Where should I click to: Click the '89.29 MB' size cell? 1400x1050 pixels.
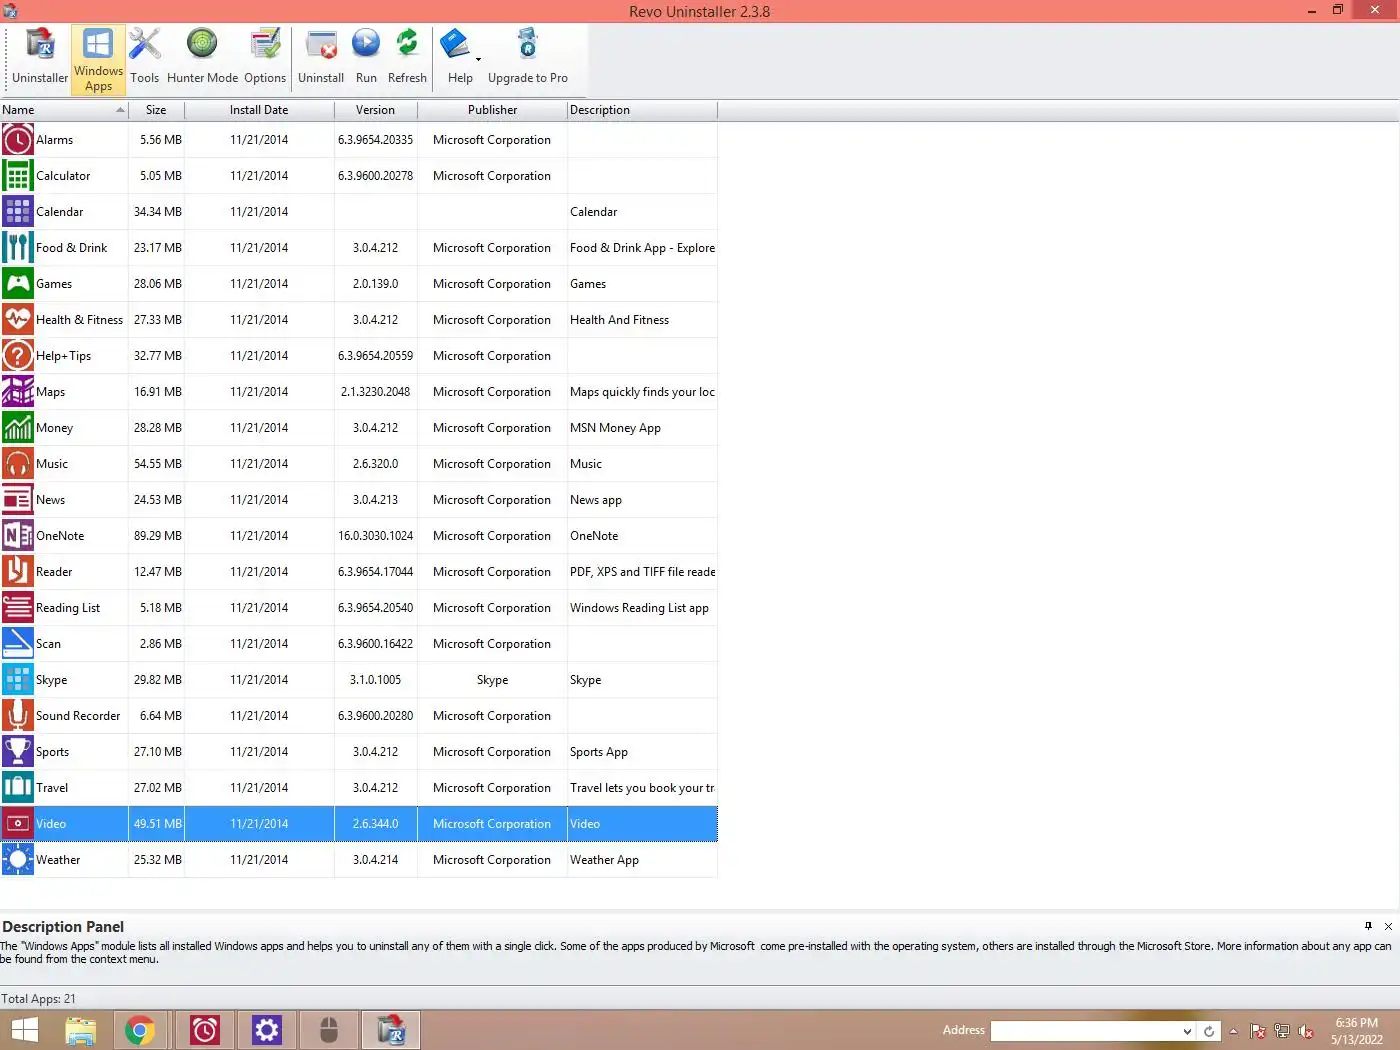(158, 536)
